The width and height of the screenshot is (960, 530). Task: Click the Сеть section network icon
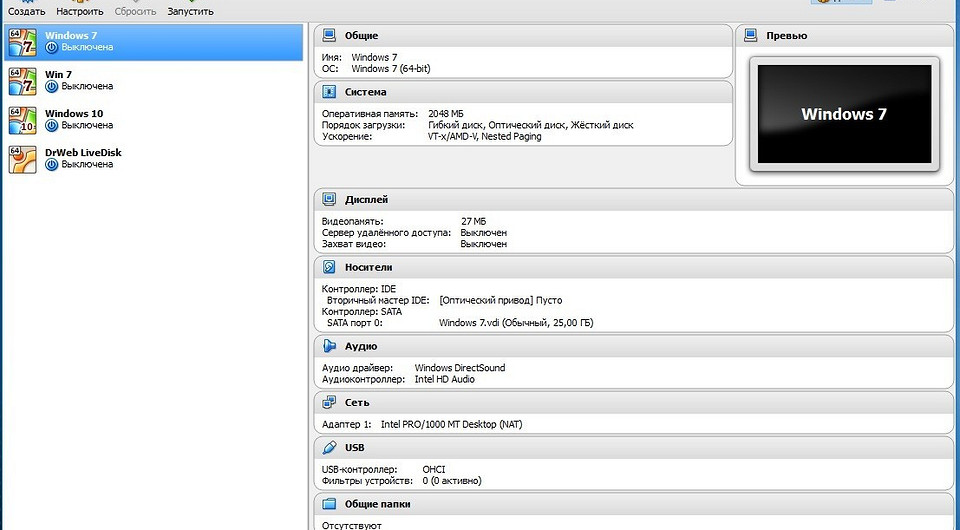(329, 402)
